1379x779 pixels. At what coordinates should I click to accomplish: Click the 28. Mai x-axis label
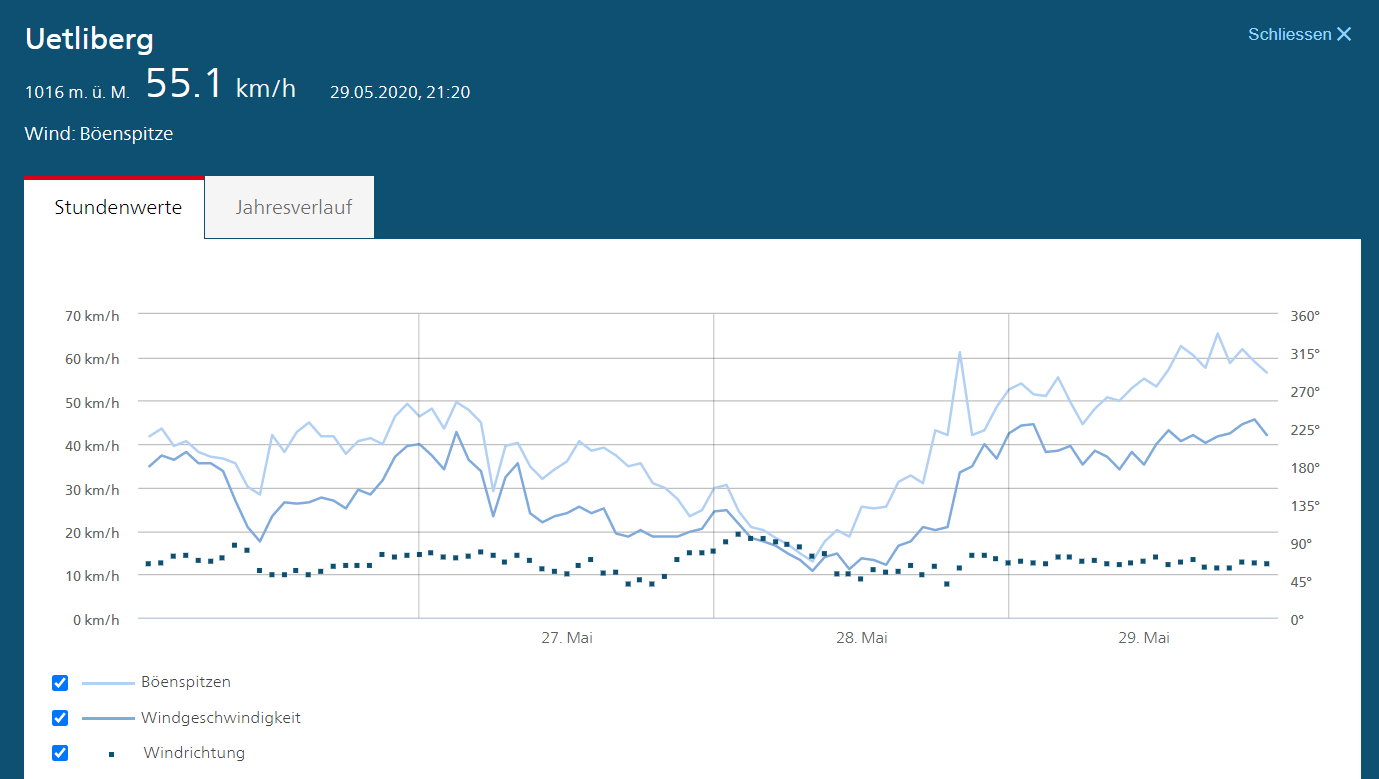pos(862,638)
